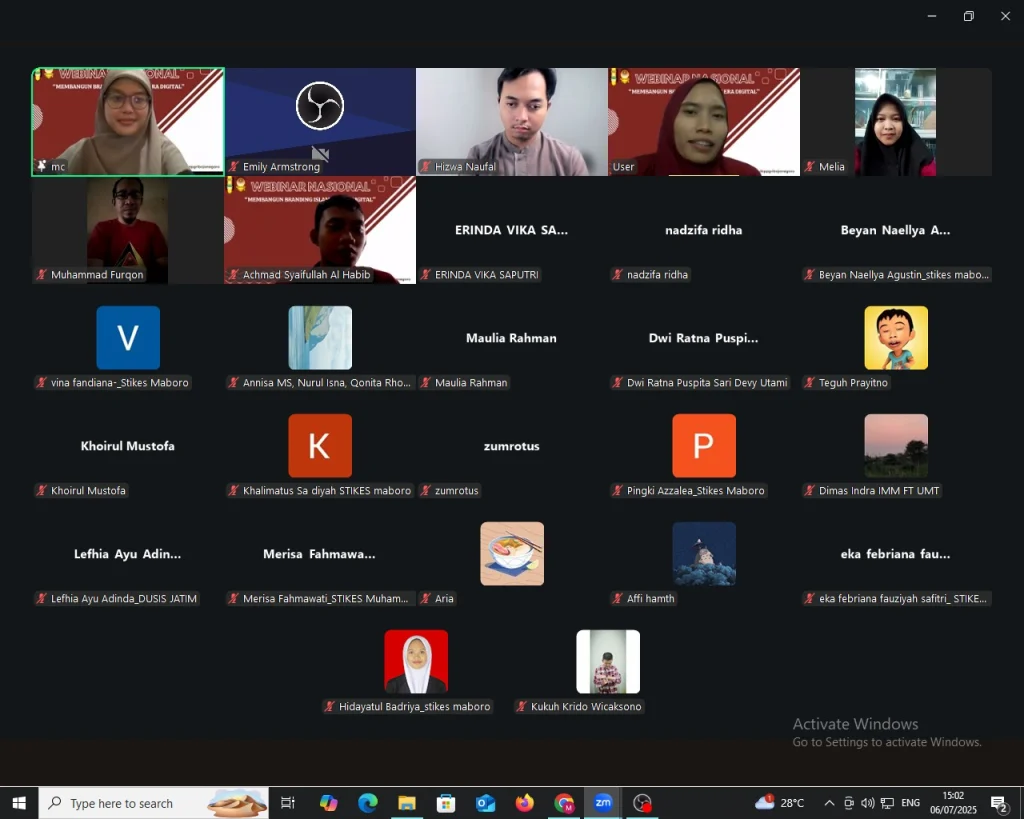Select Emily Armstrong's video tile

point(320,121)
